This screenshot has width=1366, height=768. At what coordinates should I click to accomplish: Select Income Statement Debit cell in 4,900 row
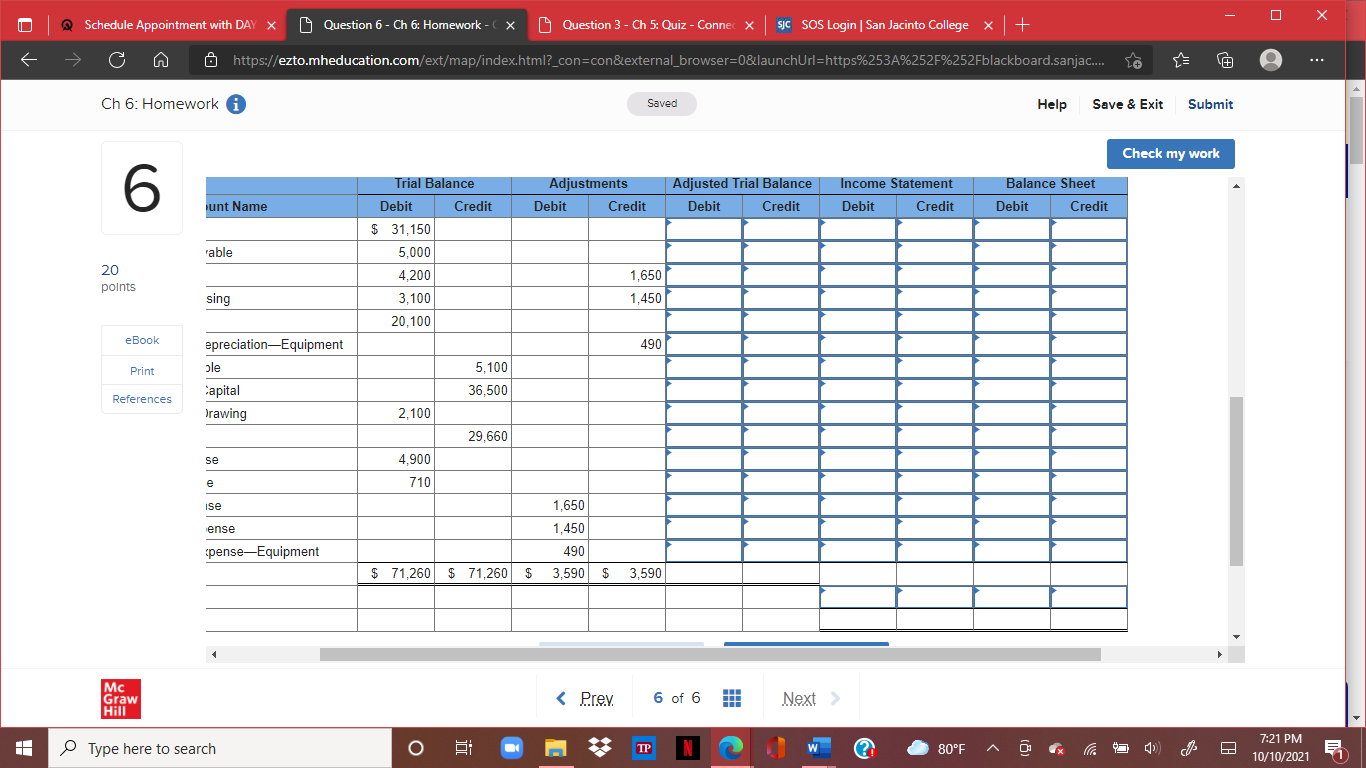point(858,459)
